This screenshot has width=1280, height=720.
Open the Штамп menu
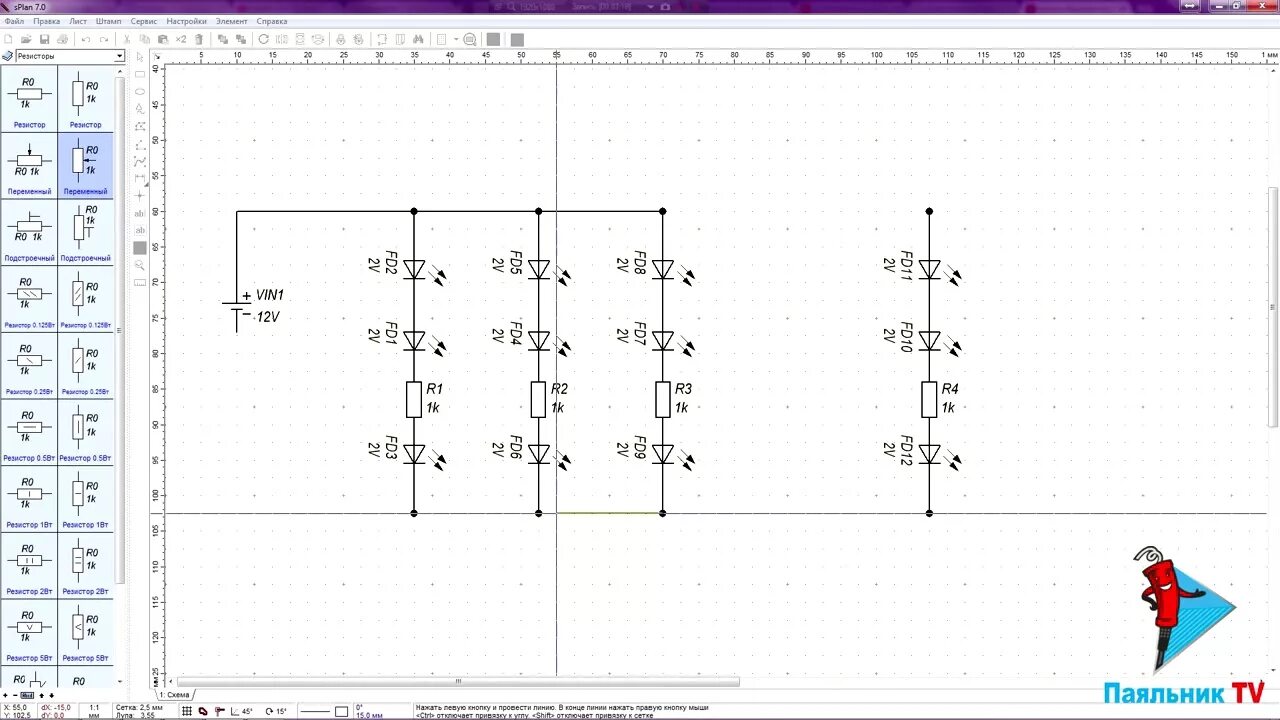pyautogui.click(x=108, y=21)
